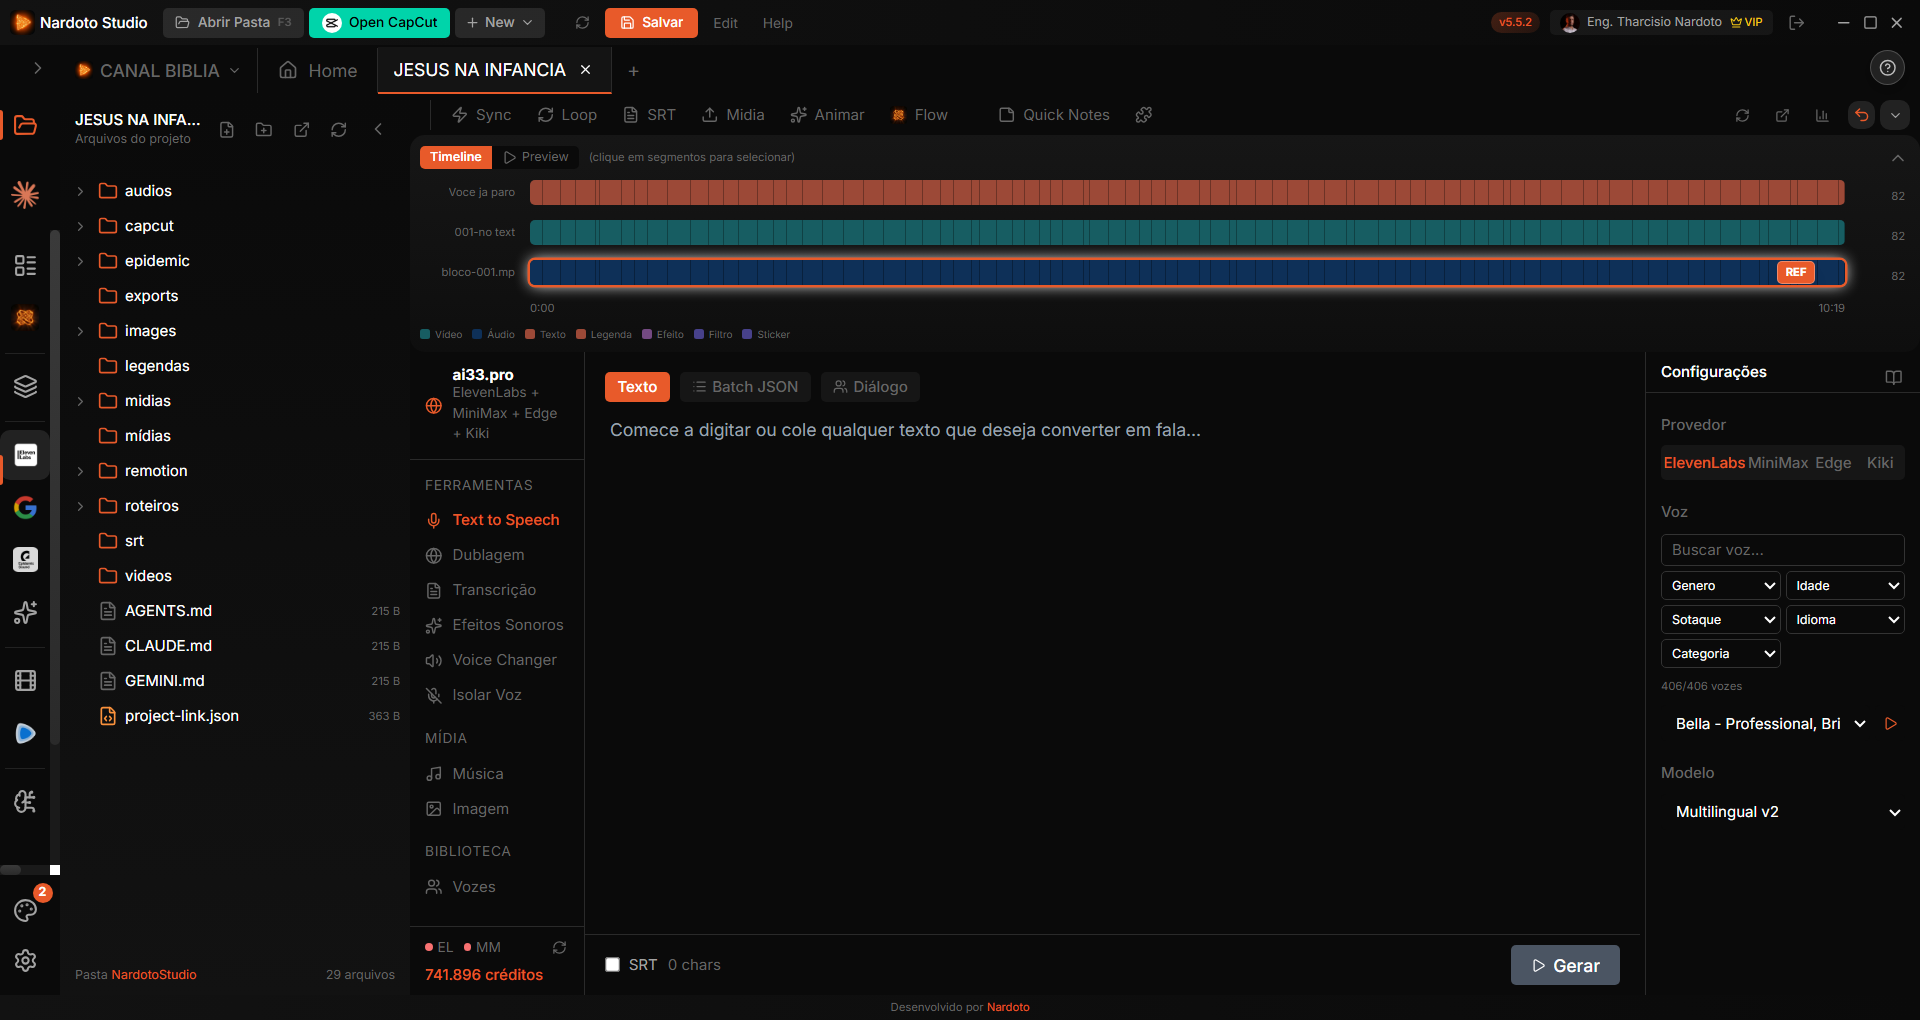
Task: Play the Bella voice preview
Action: coord(1891,724)
